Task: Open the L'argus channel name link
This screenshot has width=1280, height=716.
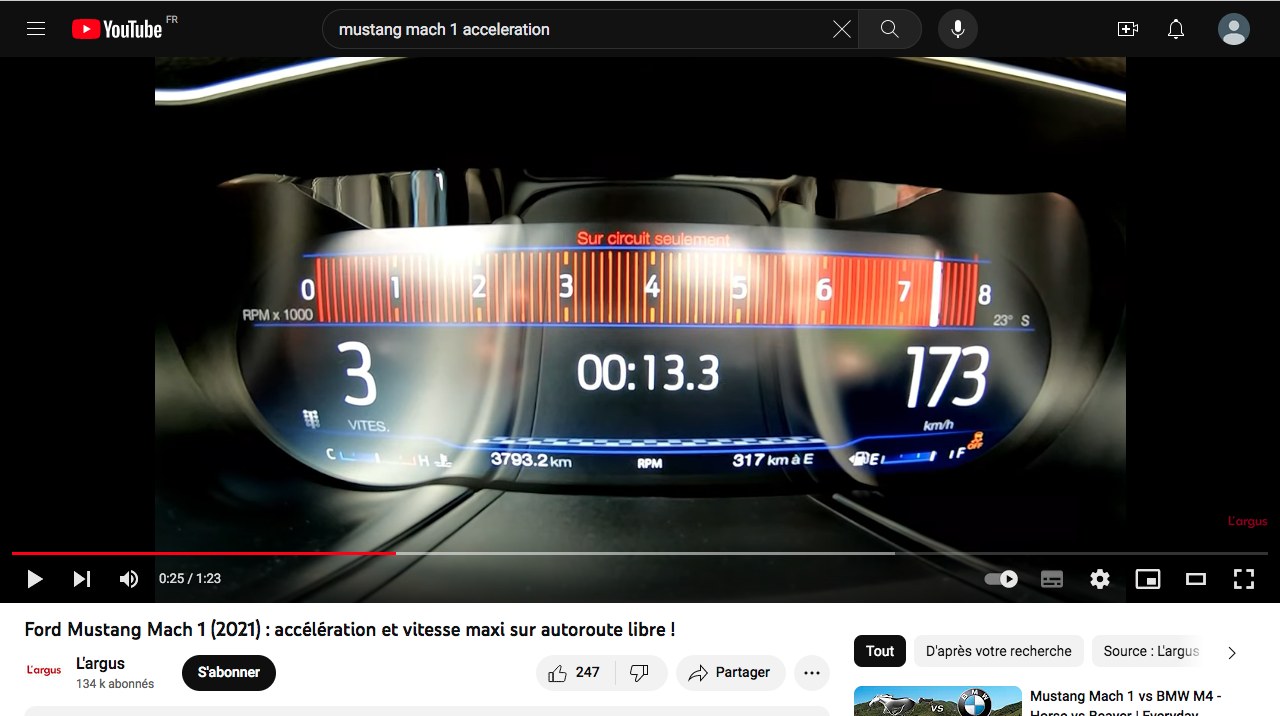Action: point(100,663)
